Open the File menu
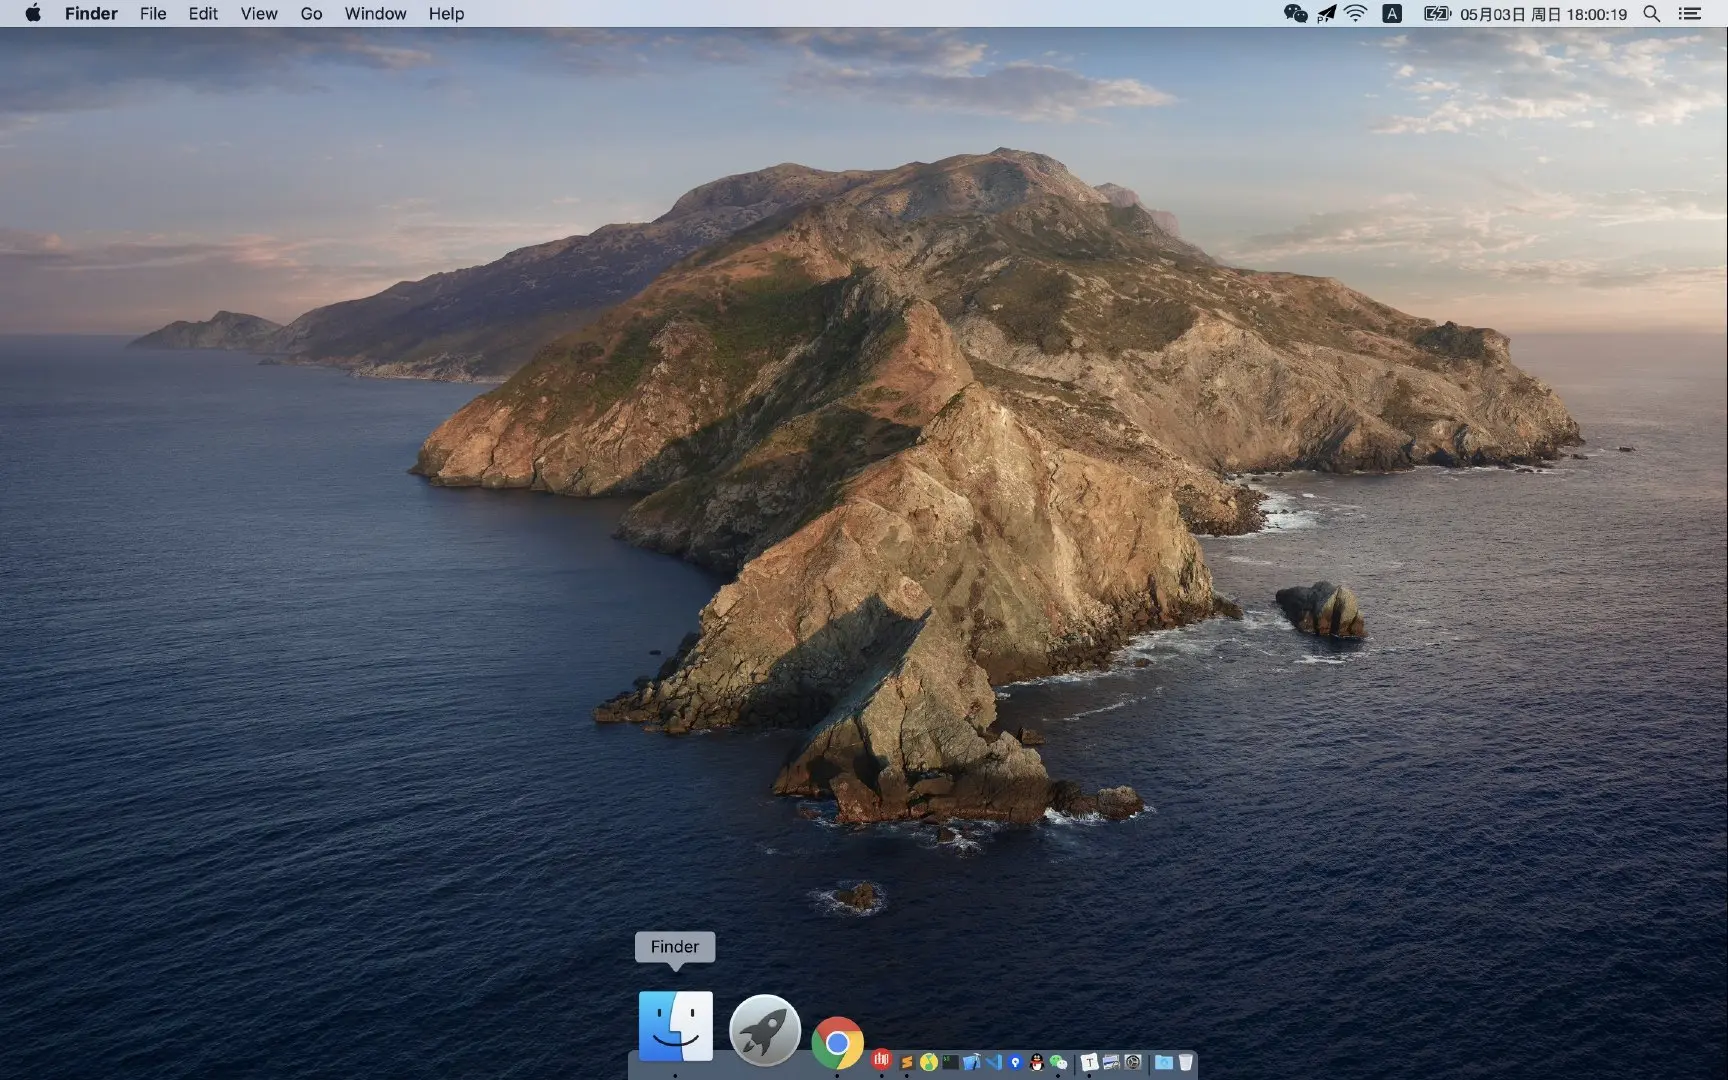Image resolution: width=1728 pixels, height=1080 pixels. click(x=153, y=13)
